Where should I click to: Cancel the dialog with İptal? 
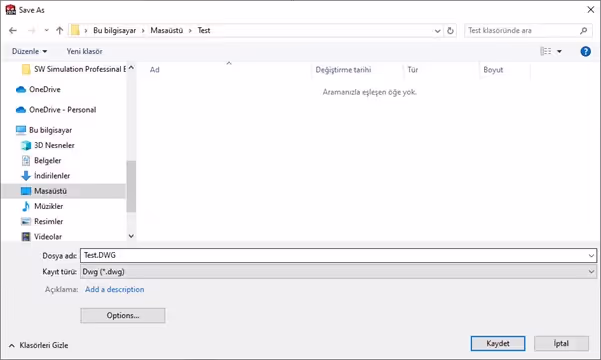pos(561,344)
